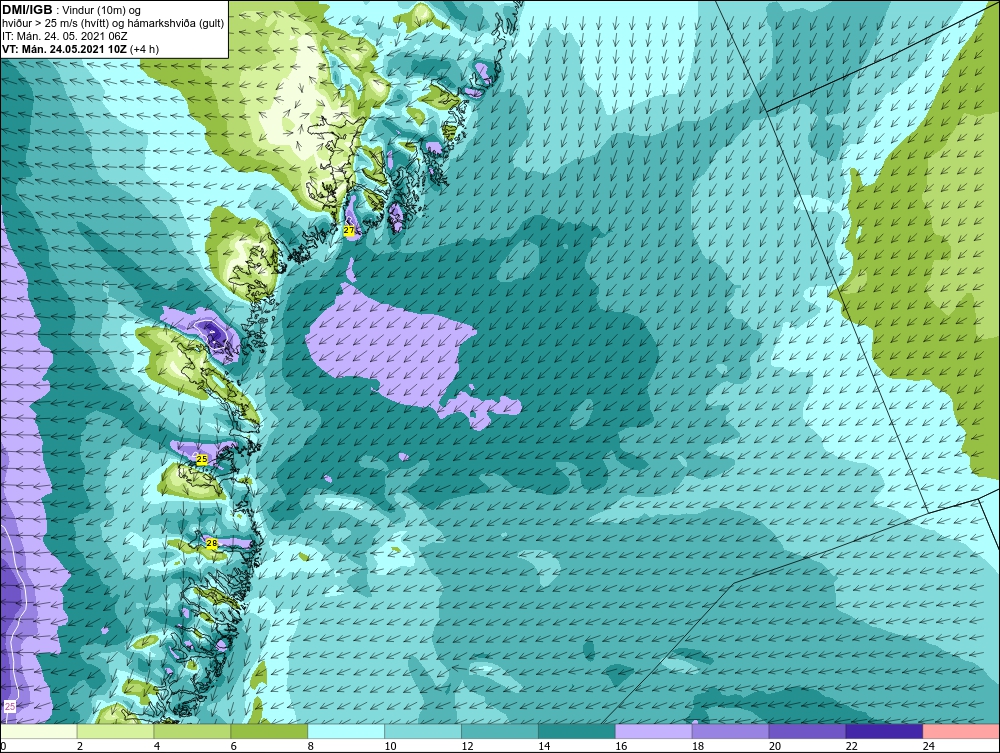
Task: Click the yellow gust marker labeled 28
Action: tap(212, 543)
